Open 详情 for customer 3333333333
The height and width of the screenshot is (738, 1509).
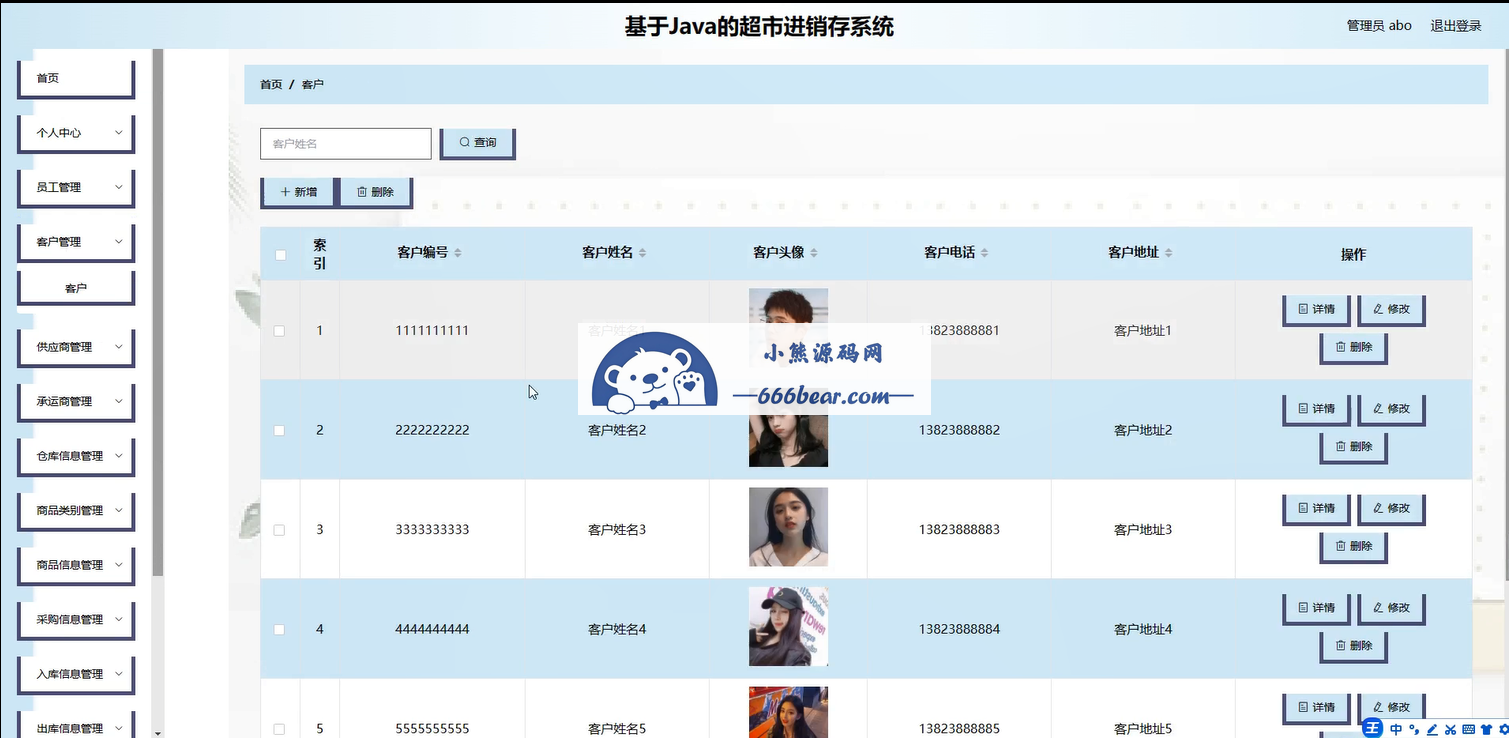pos(1316,509)
